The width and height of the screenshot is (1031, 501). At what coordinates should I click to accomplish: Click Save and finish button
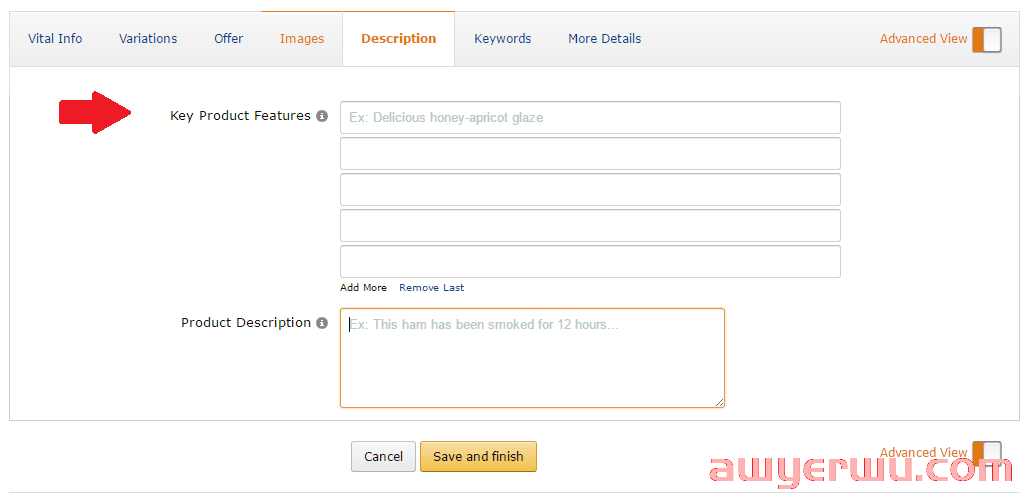[x=478, y=457]
